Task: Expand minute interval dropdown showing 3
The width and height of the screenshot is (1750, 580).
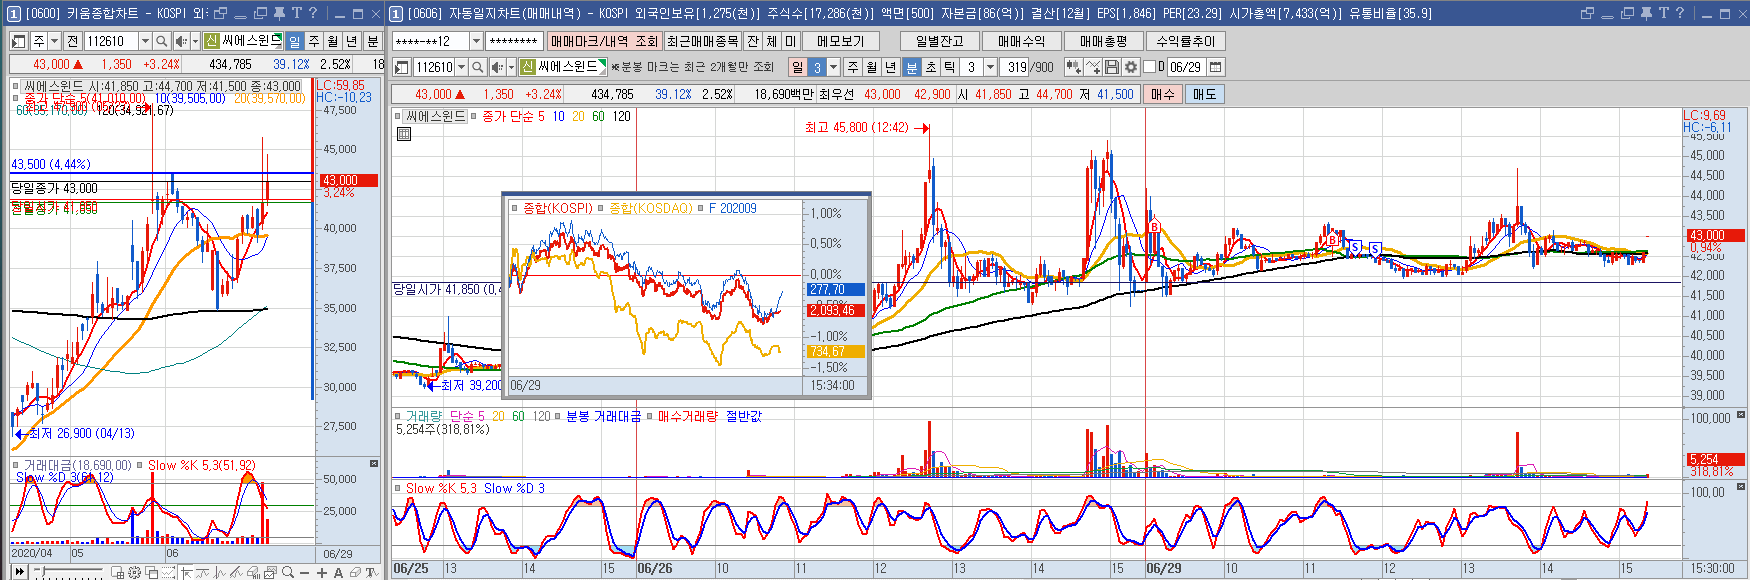Action: click(990, 67)
